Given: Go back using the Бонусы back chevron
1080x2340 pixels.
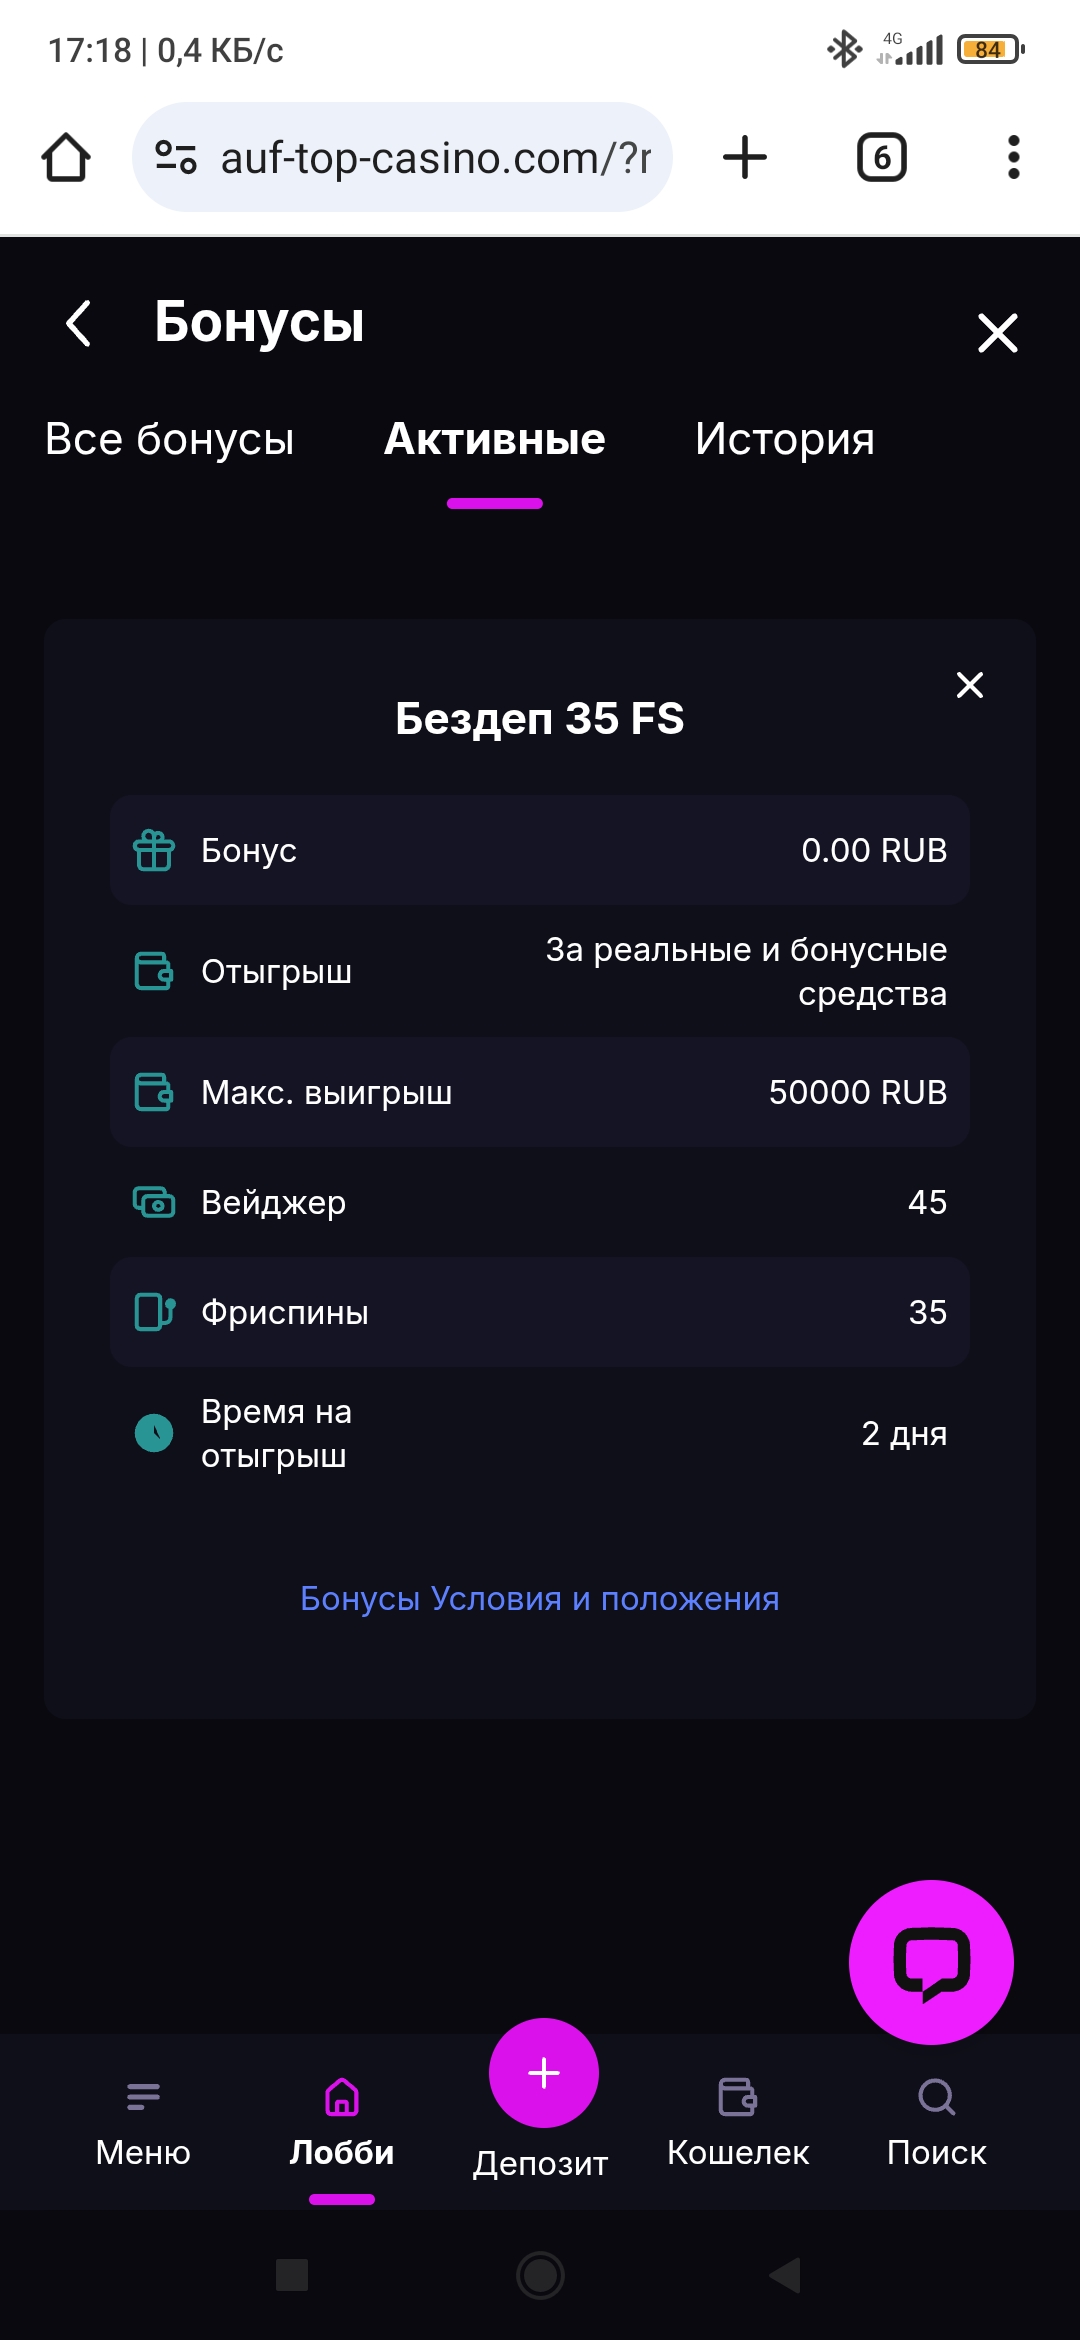Looking at the screenshot, I should (78, 323).
